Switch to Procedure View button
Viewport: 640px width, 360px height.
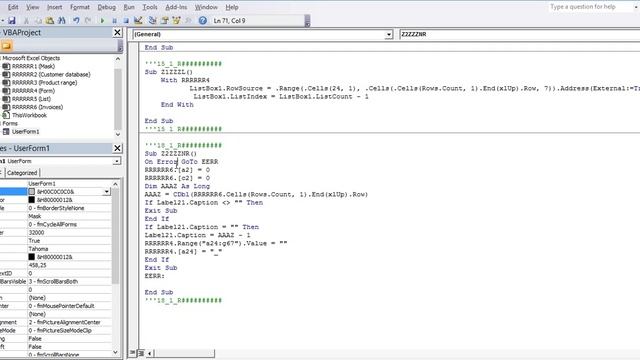coord(133,353)
